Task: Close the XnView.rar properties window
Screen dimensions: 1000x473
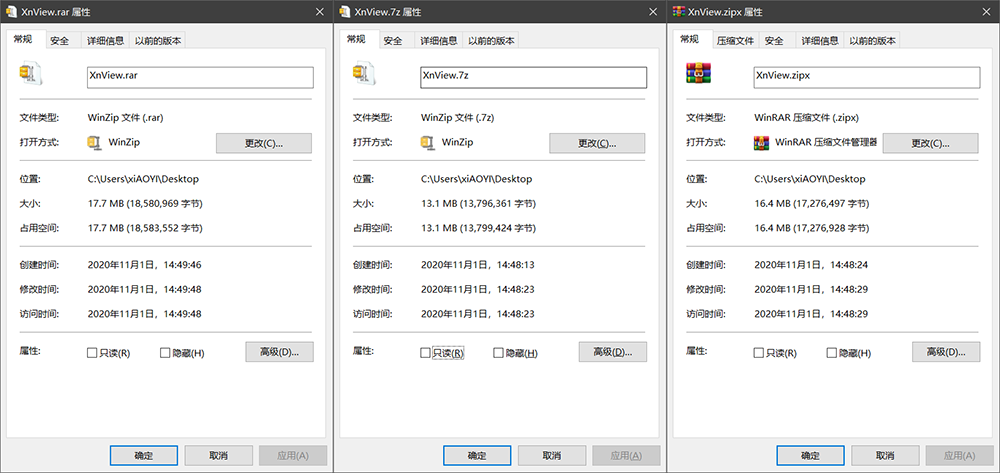Action: pos(320,11)
